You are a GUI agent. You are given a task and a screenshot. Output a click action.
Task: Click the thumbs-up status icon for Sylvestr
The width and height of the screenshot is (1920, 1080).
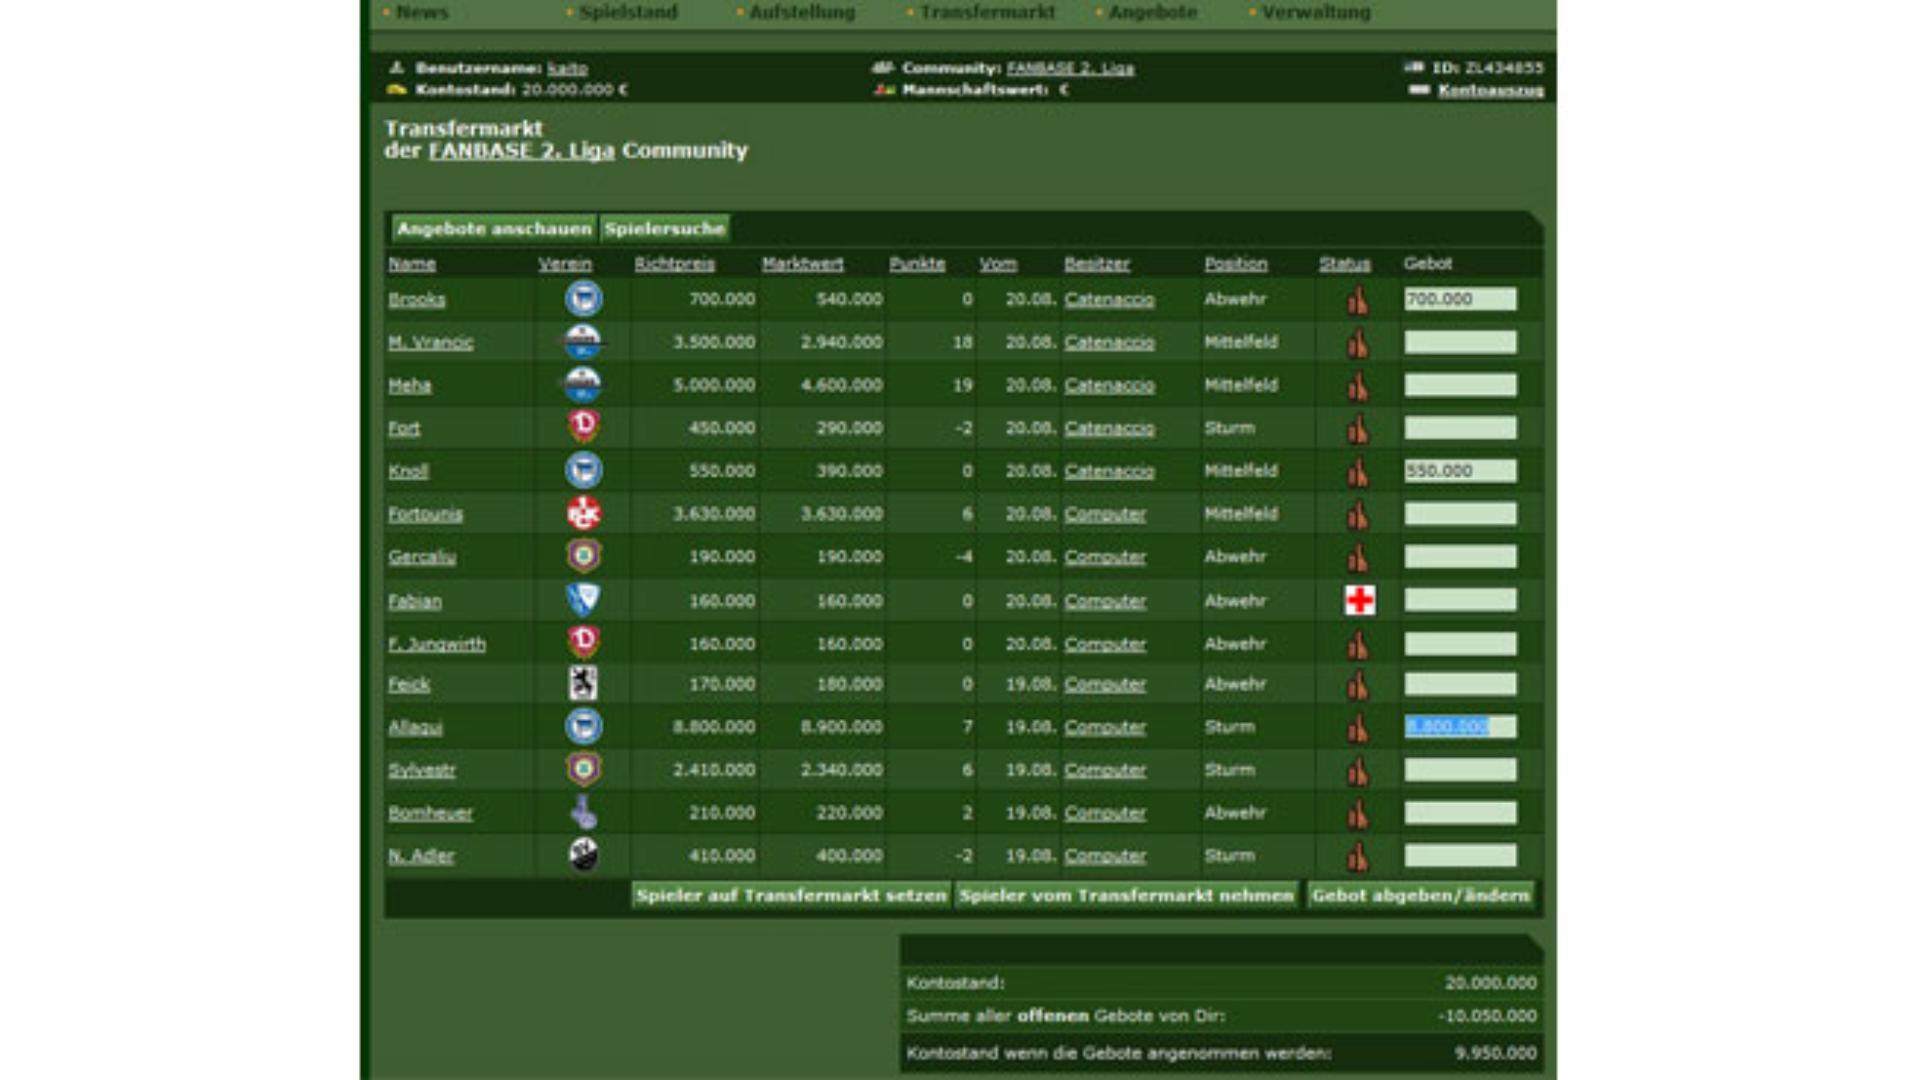pos(1357,771)
